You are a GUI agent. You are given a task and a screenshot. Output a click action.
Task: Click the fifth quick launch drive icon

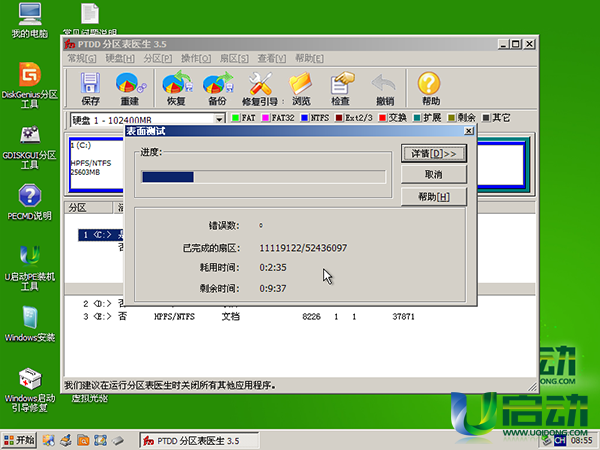(118, 440)
